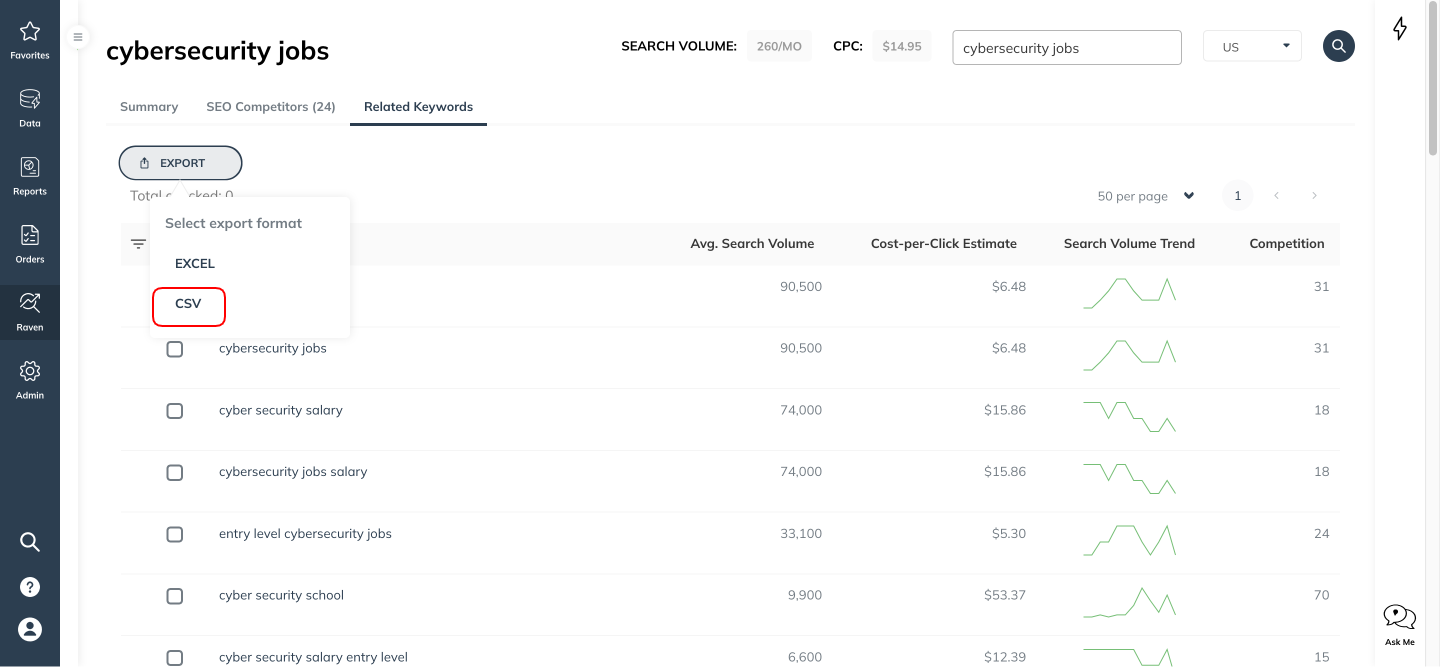Click the 9,900 search volume cell
The image size is (1440, 667).
[805, 595]
